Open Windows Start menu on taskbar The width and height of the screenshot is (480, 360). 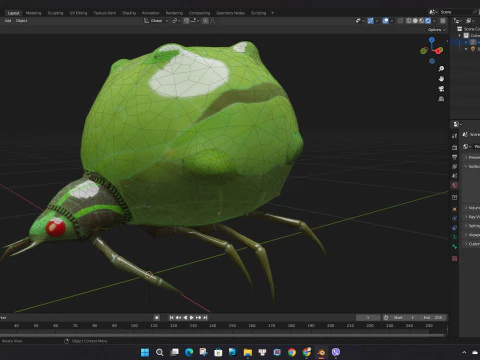[x=145, y=352]
